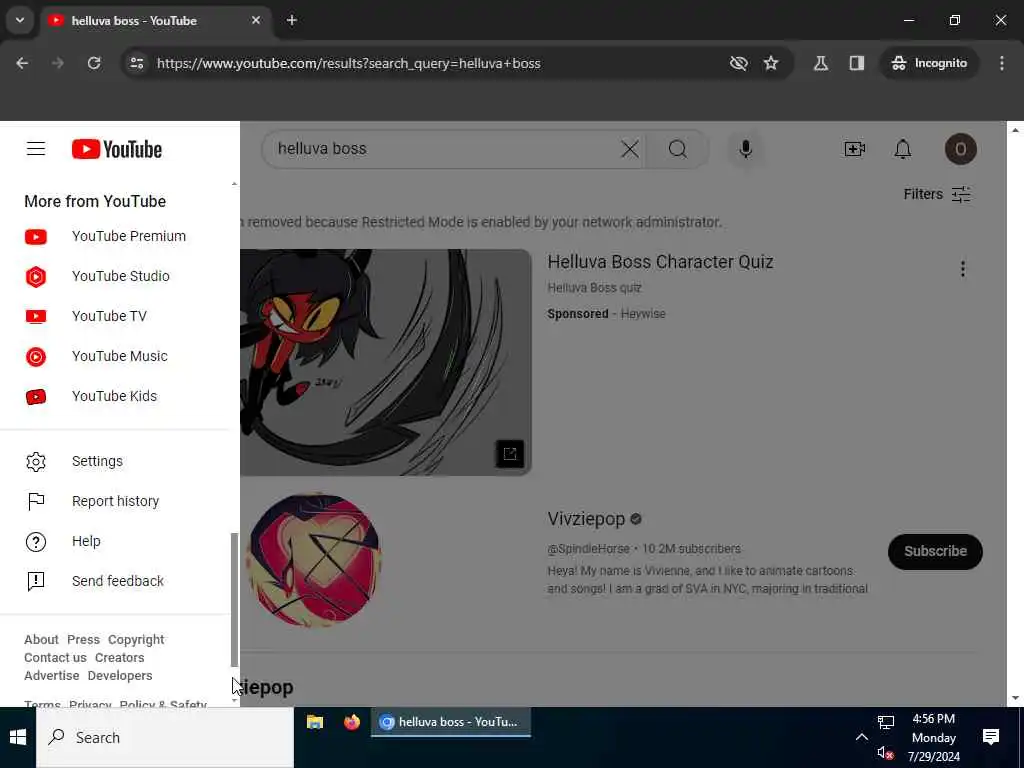
Task: Click the Copyright footer link
Action: pyautogui.click(x=136, y=639)
